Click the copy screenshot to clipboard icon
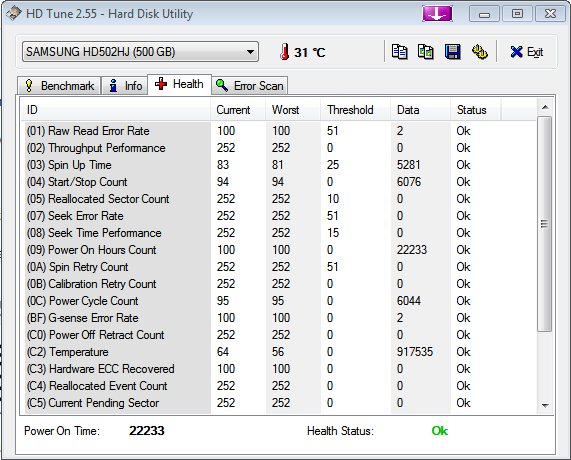 click(x=426, y=52)
